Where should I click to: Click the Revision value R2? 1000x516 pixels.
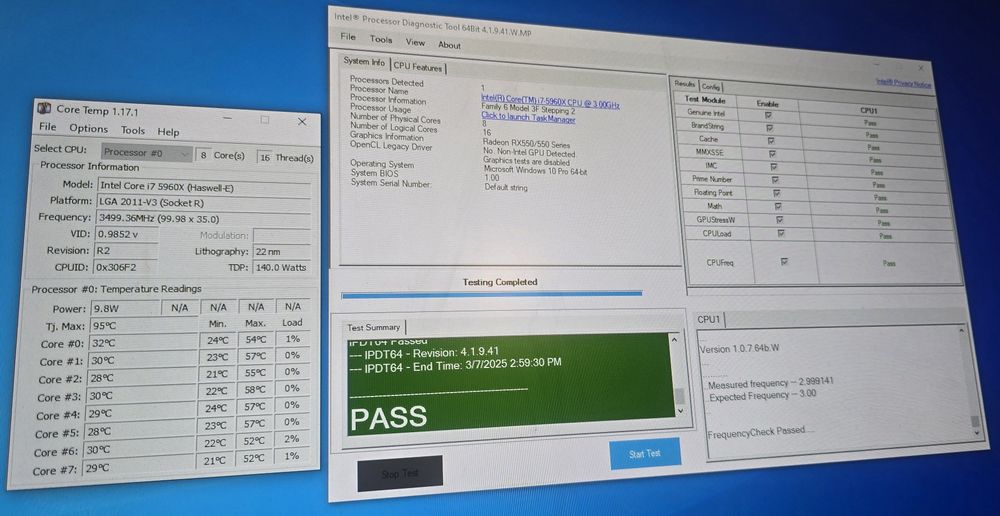[126, 250]
